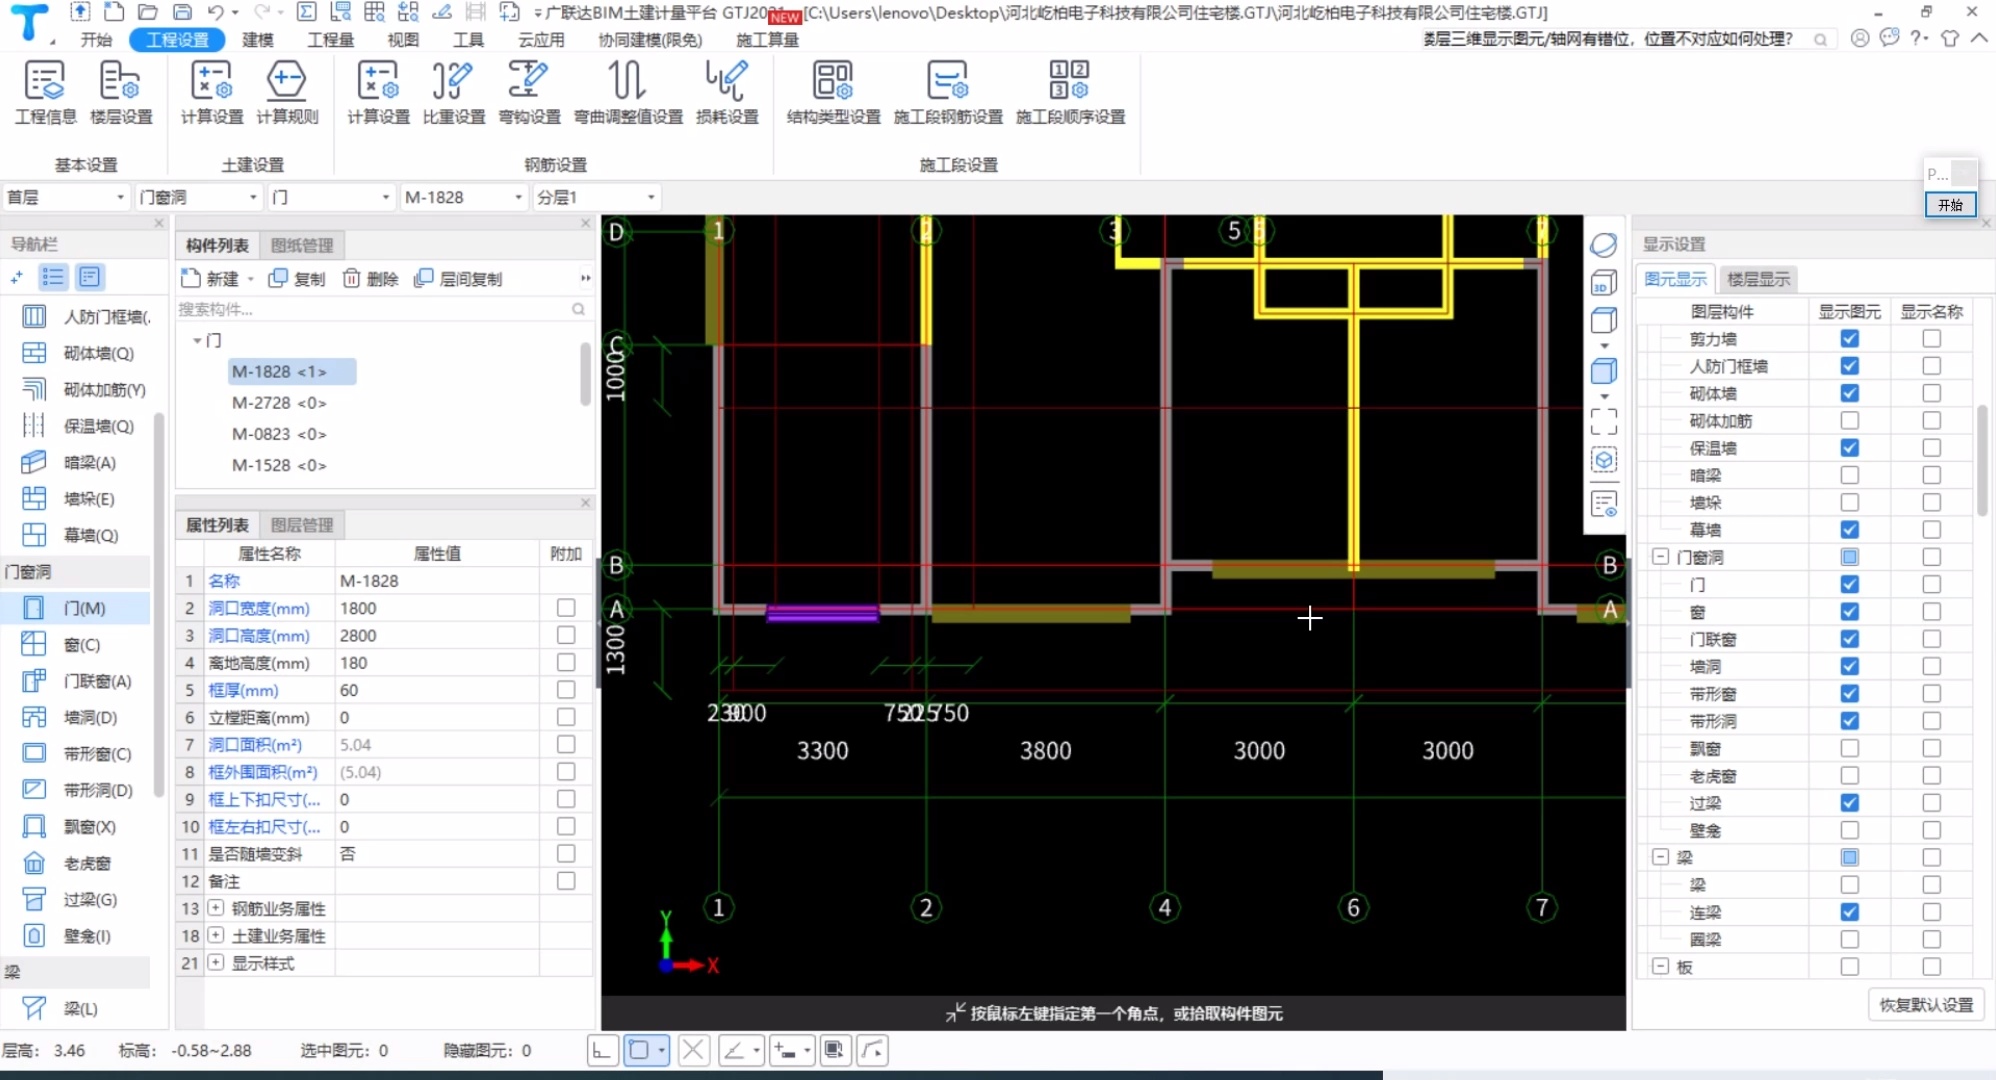Click 恢复默认设置 button
The height and width of the screenshot is (1080, 1996).
coord(1926,1004)
